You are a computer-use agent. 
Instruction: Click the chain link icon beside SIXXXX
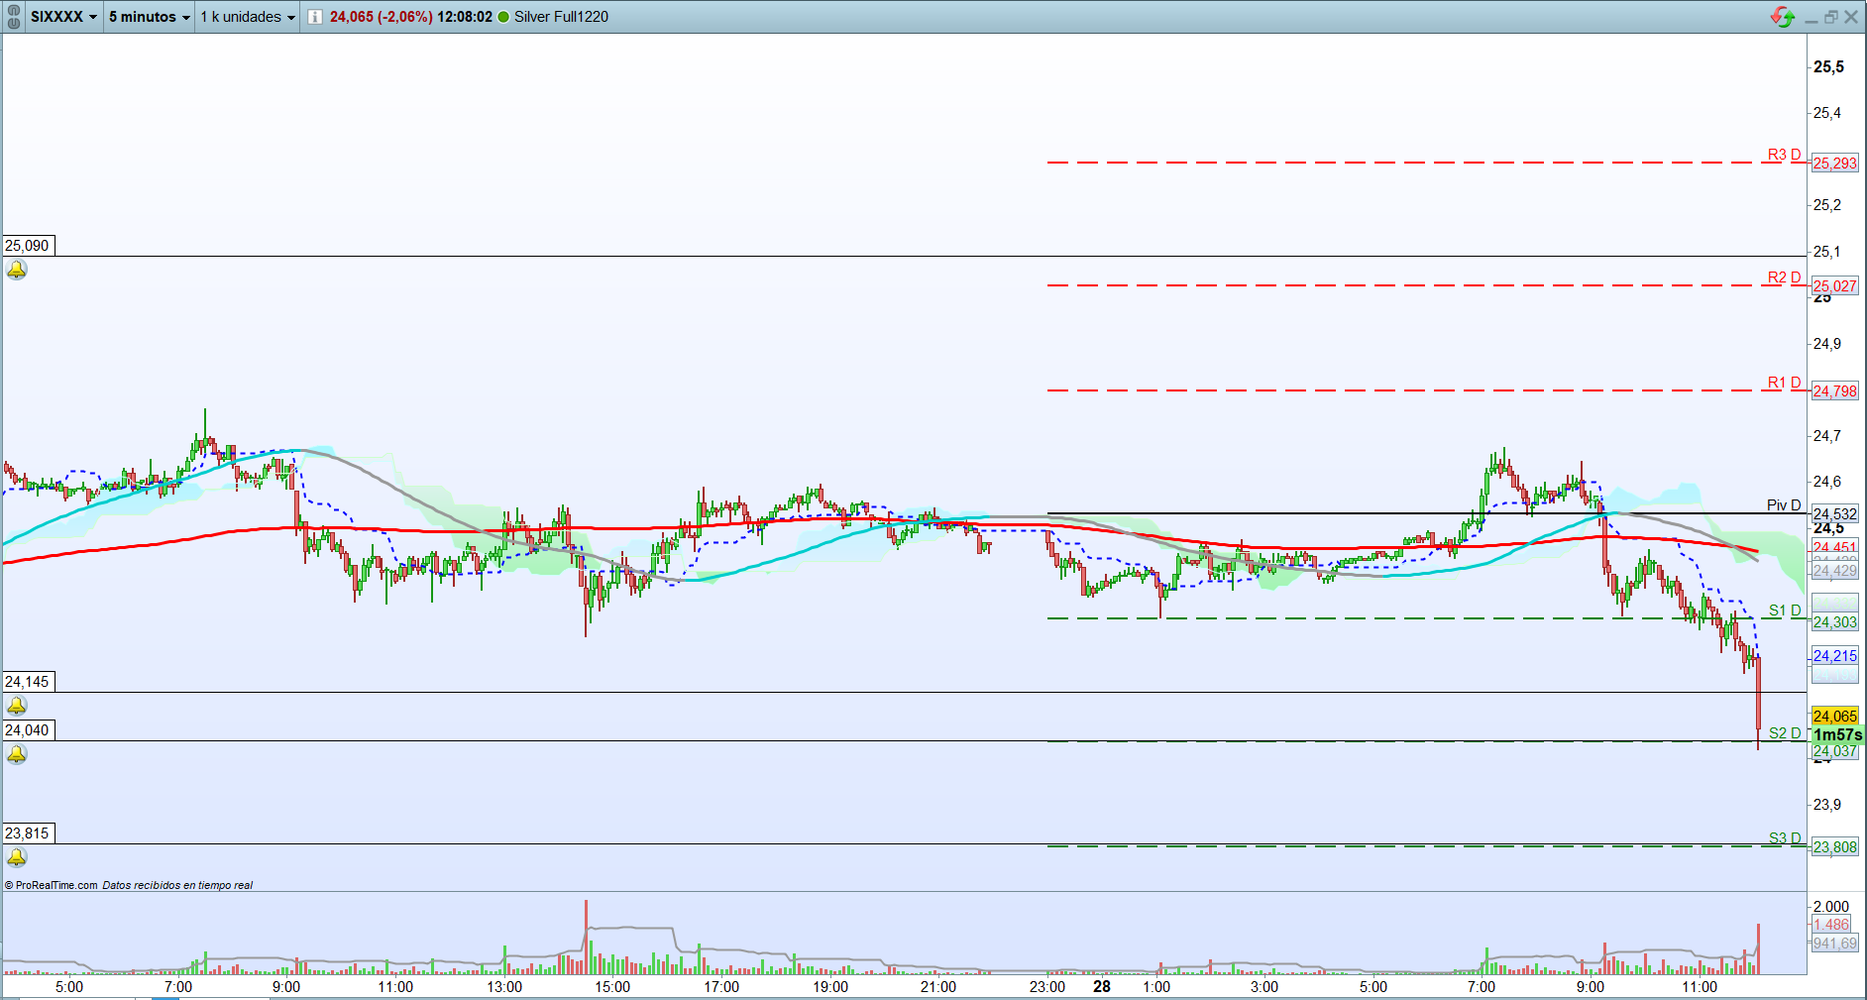coord(14,17)
